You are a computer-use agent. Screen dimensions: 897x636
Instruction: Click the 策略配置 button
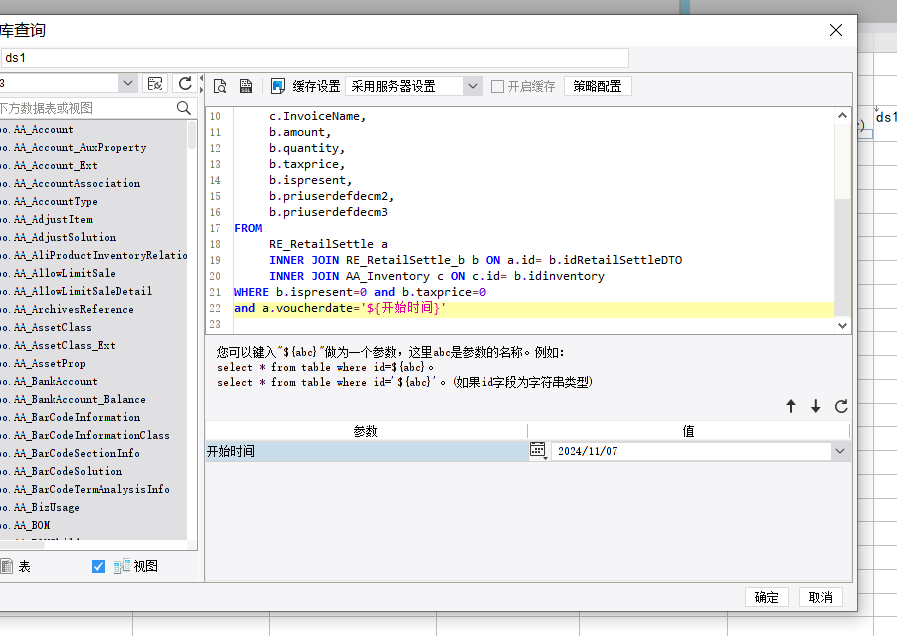pos(597,86)
